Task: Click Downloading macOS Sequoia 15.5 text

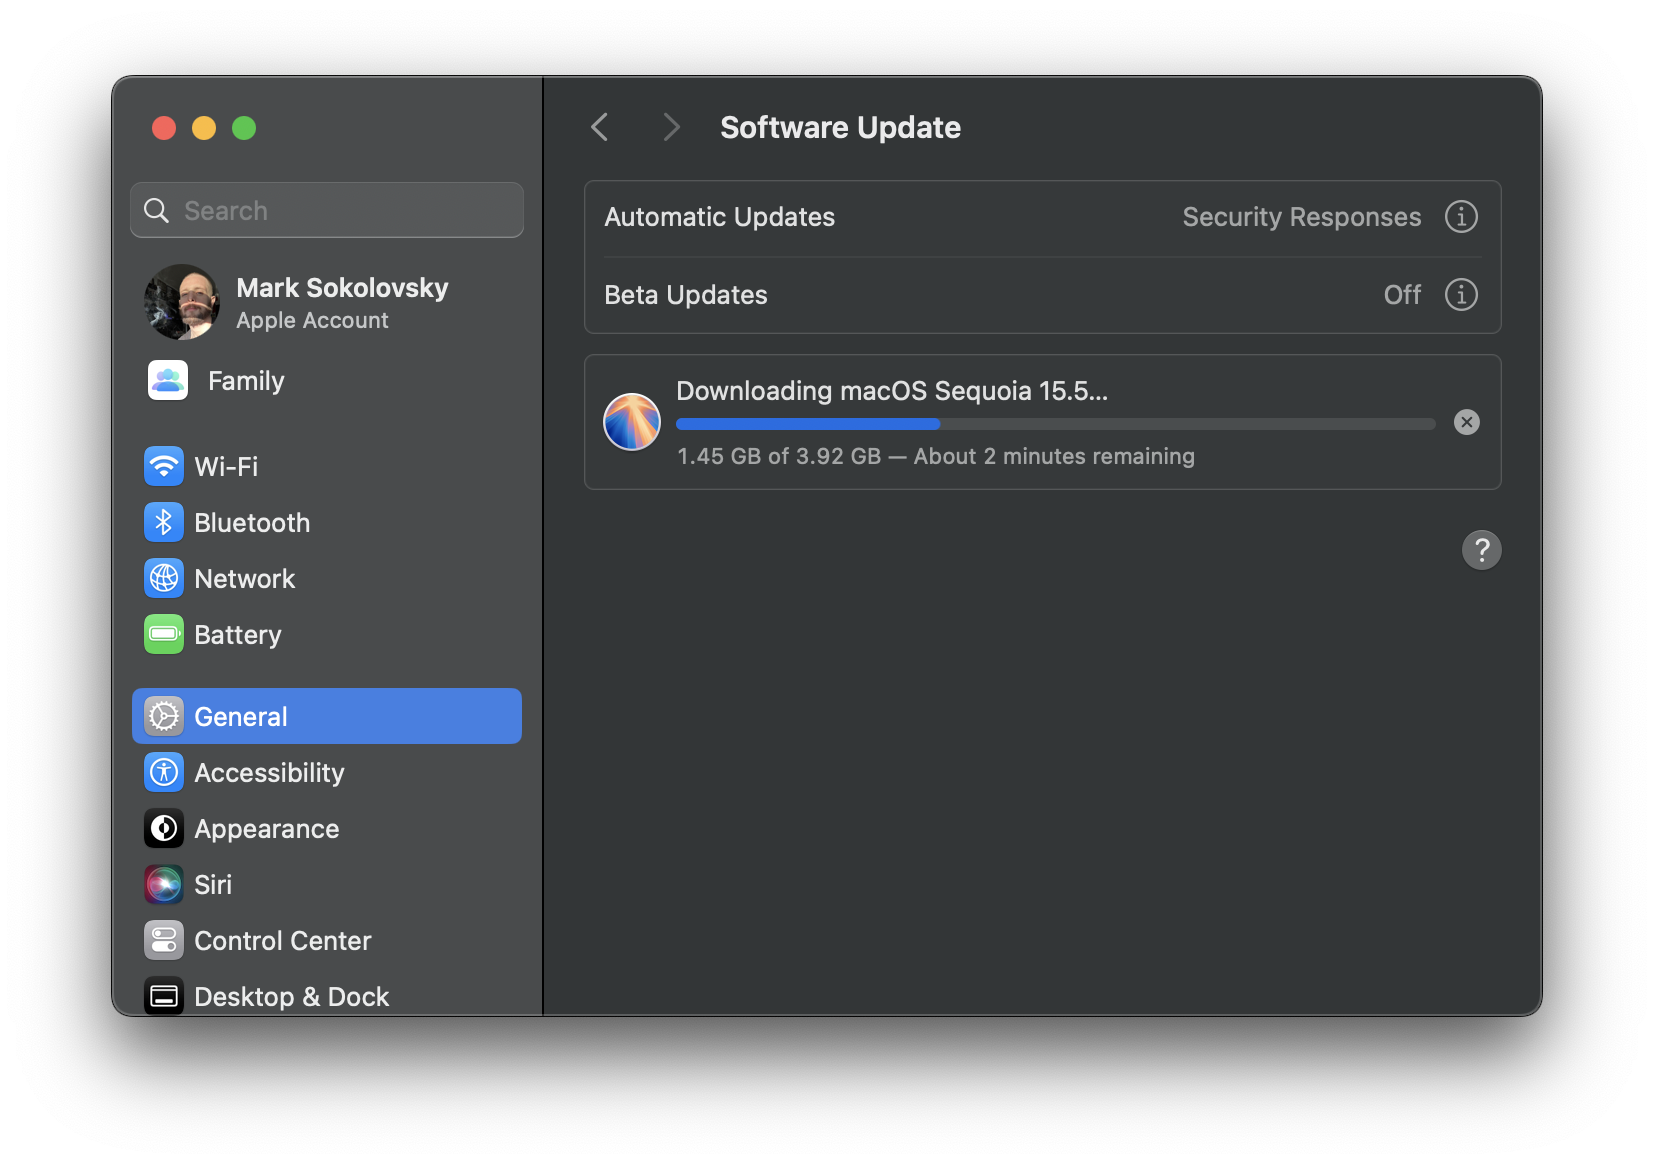Action: (892, 391)
